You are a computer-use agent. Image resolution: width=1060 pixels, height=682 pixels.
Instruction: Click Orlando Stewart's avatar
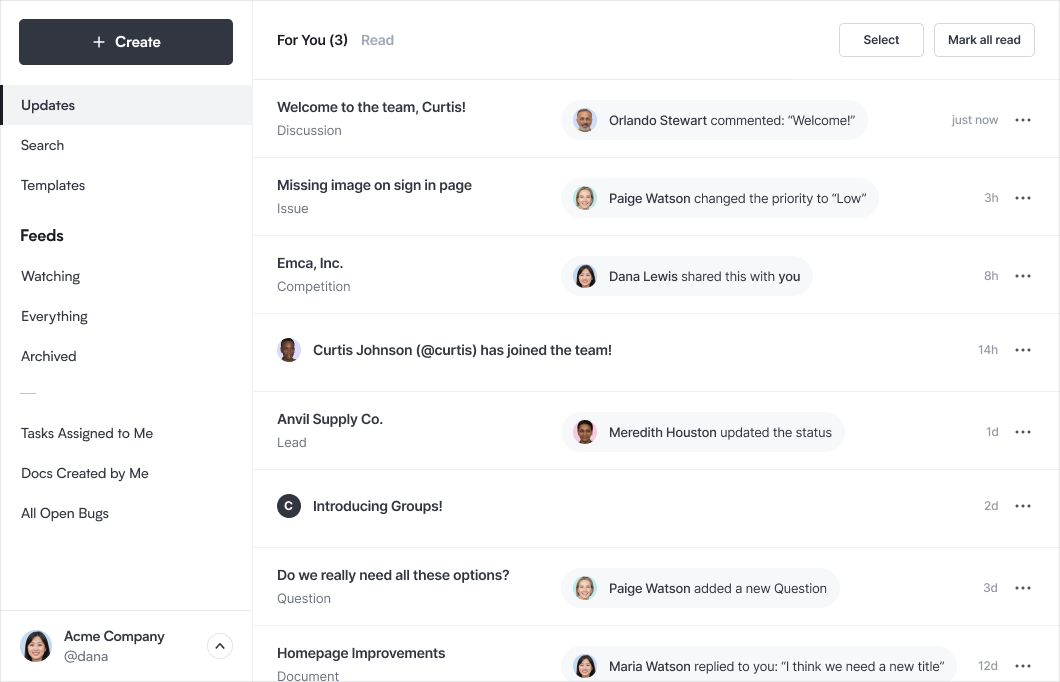click(585, 120)
